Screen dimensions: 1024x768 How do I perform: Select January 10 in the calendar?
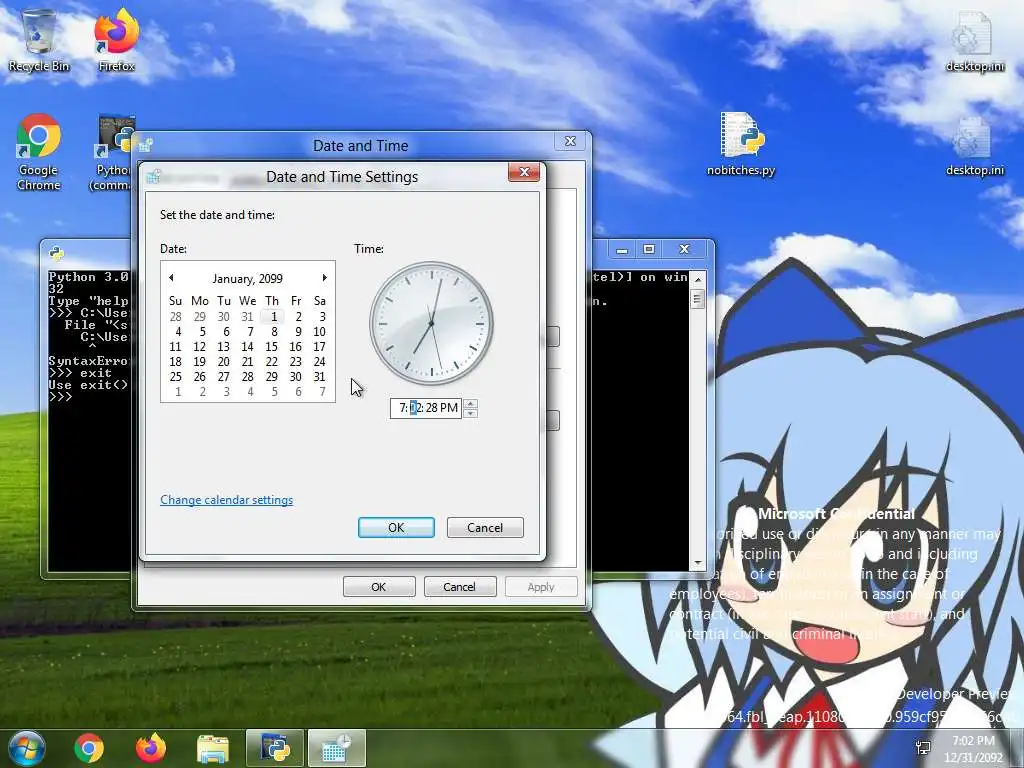point(319,332)
